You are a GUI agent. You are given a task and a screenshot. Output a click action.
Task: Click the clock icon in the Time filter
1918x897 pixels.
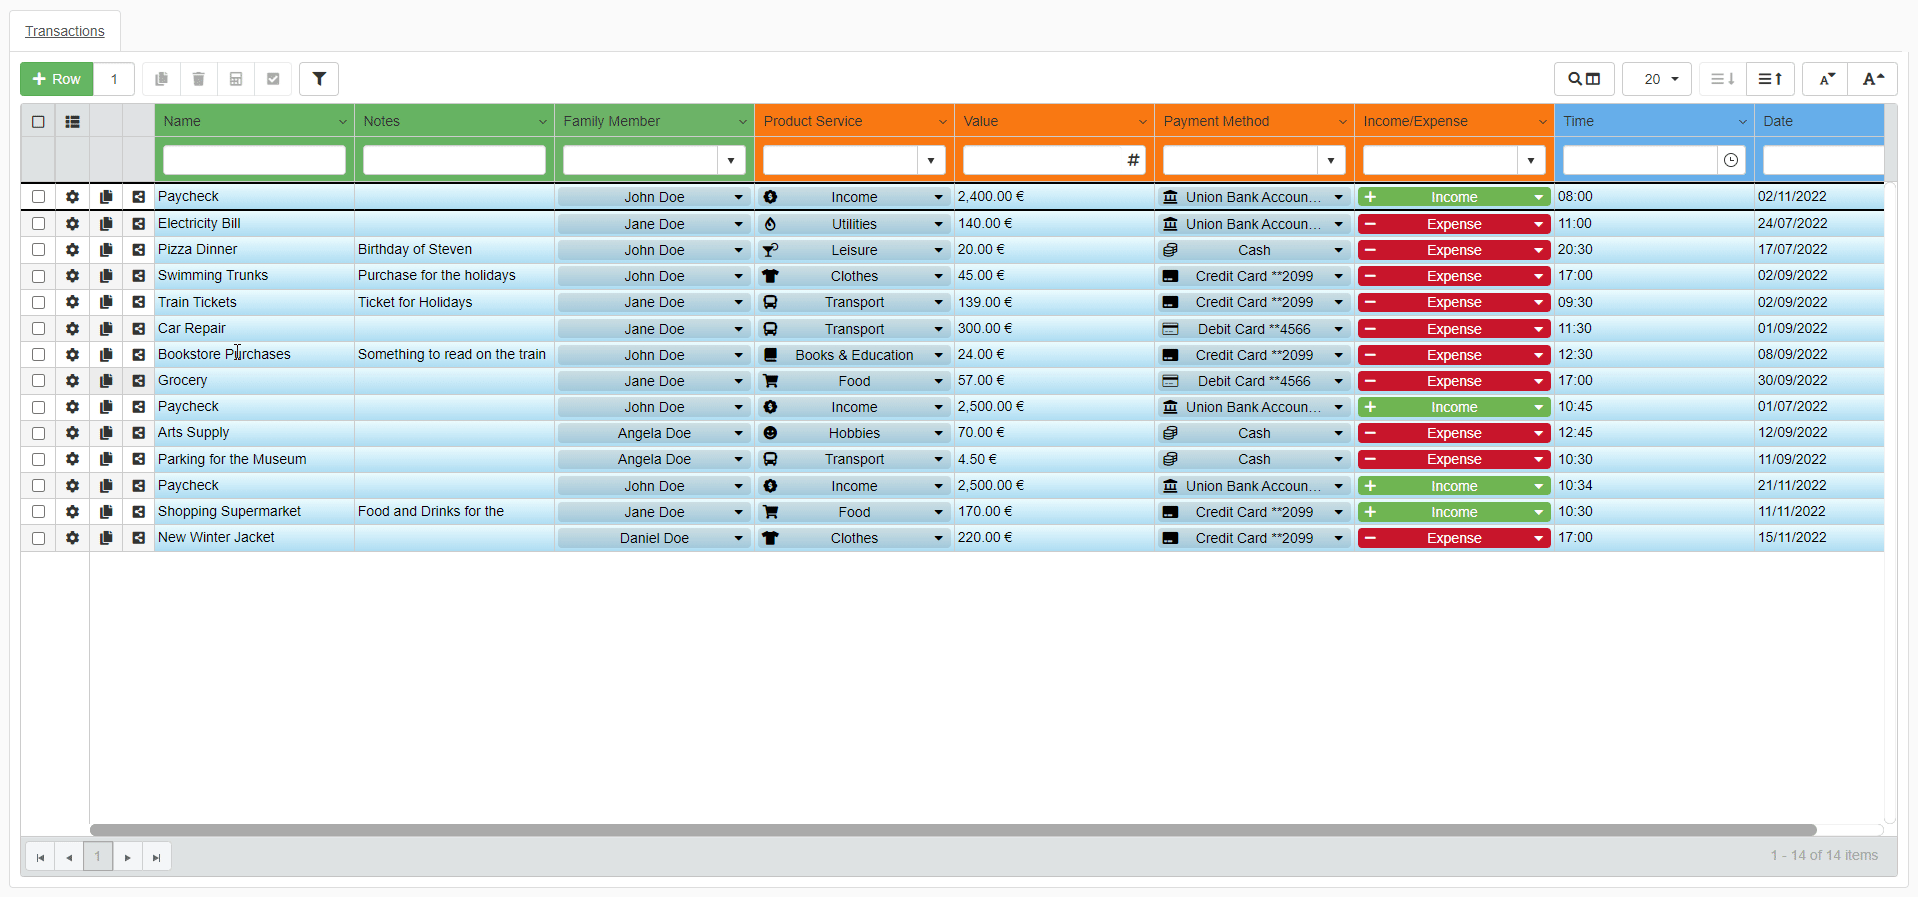(x=1731, y=160)
